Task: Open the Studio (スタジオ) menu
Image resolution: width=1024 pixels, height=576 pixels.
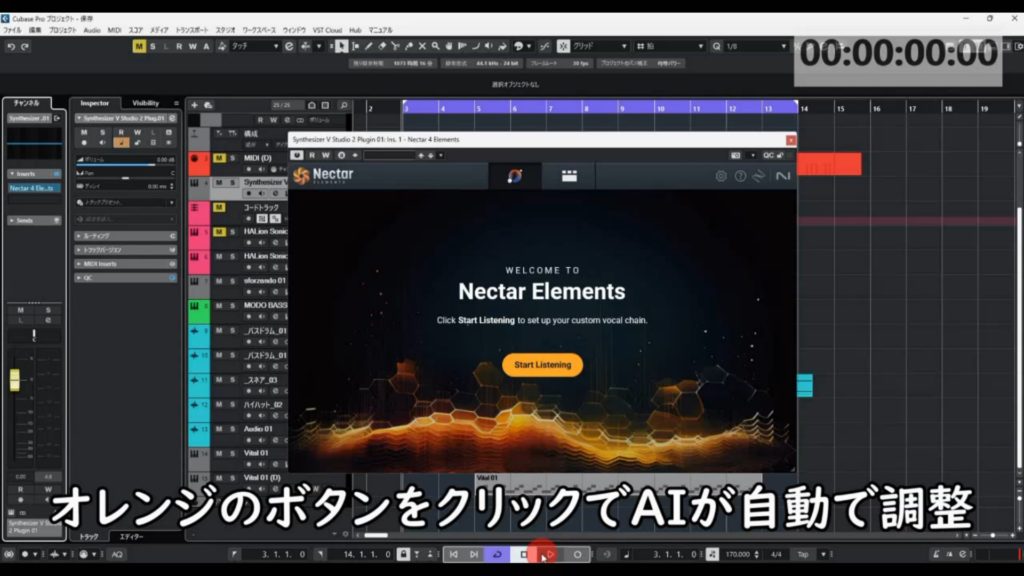Action: tap(226, 31)
